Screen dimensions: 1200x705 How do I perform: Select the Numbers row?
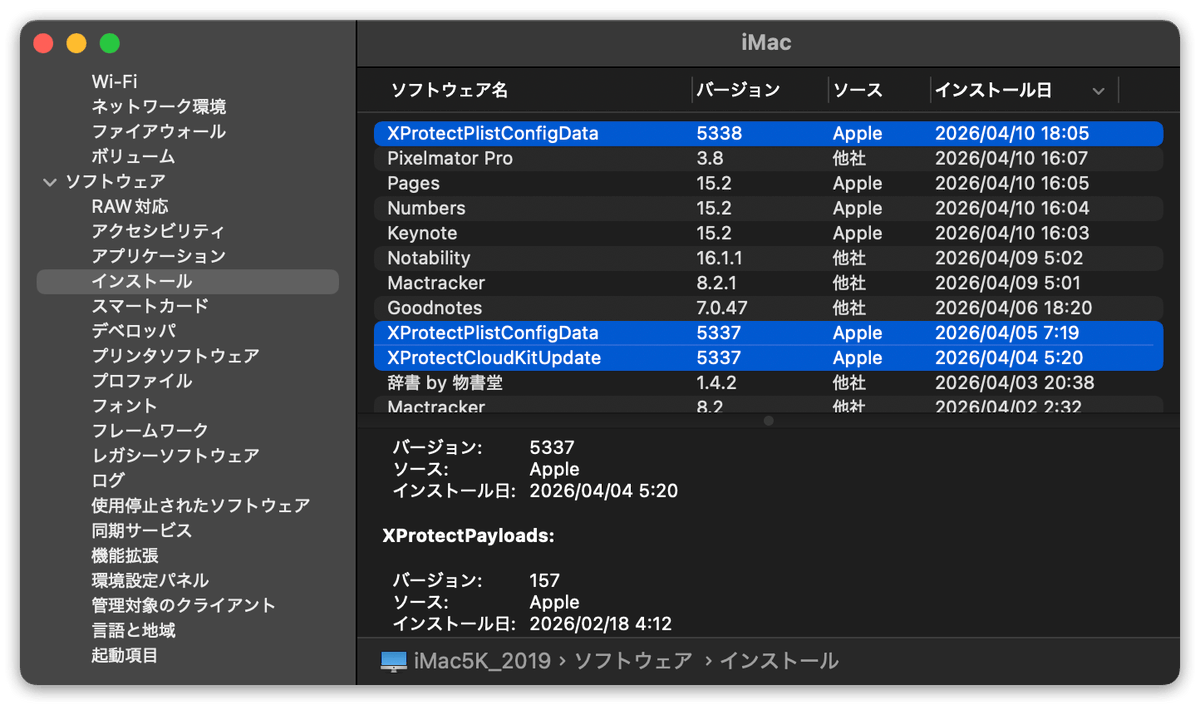768,208
